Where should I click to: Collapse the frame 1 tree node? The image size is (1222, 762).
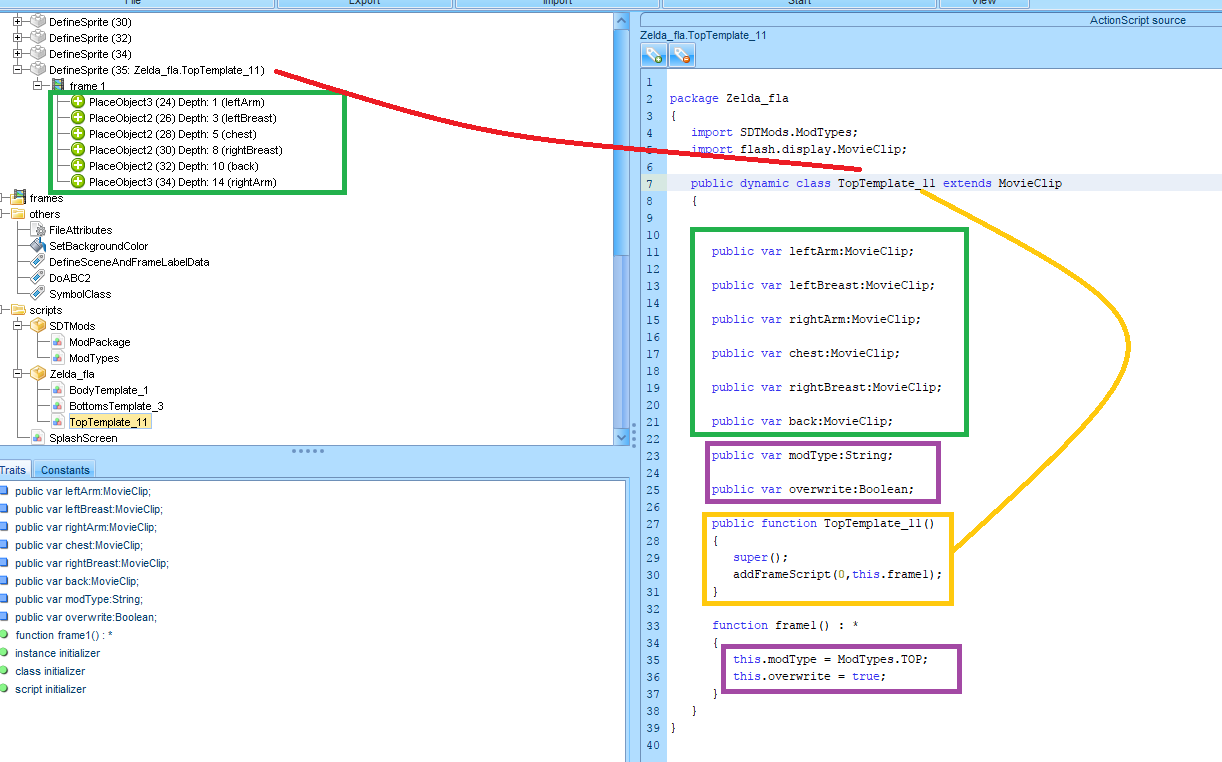pos(38,86)
